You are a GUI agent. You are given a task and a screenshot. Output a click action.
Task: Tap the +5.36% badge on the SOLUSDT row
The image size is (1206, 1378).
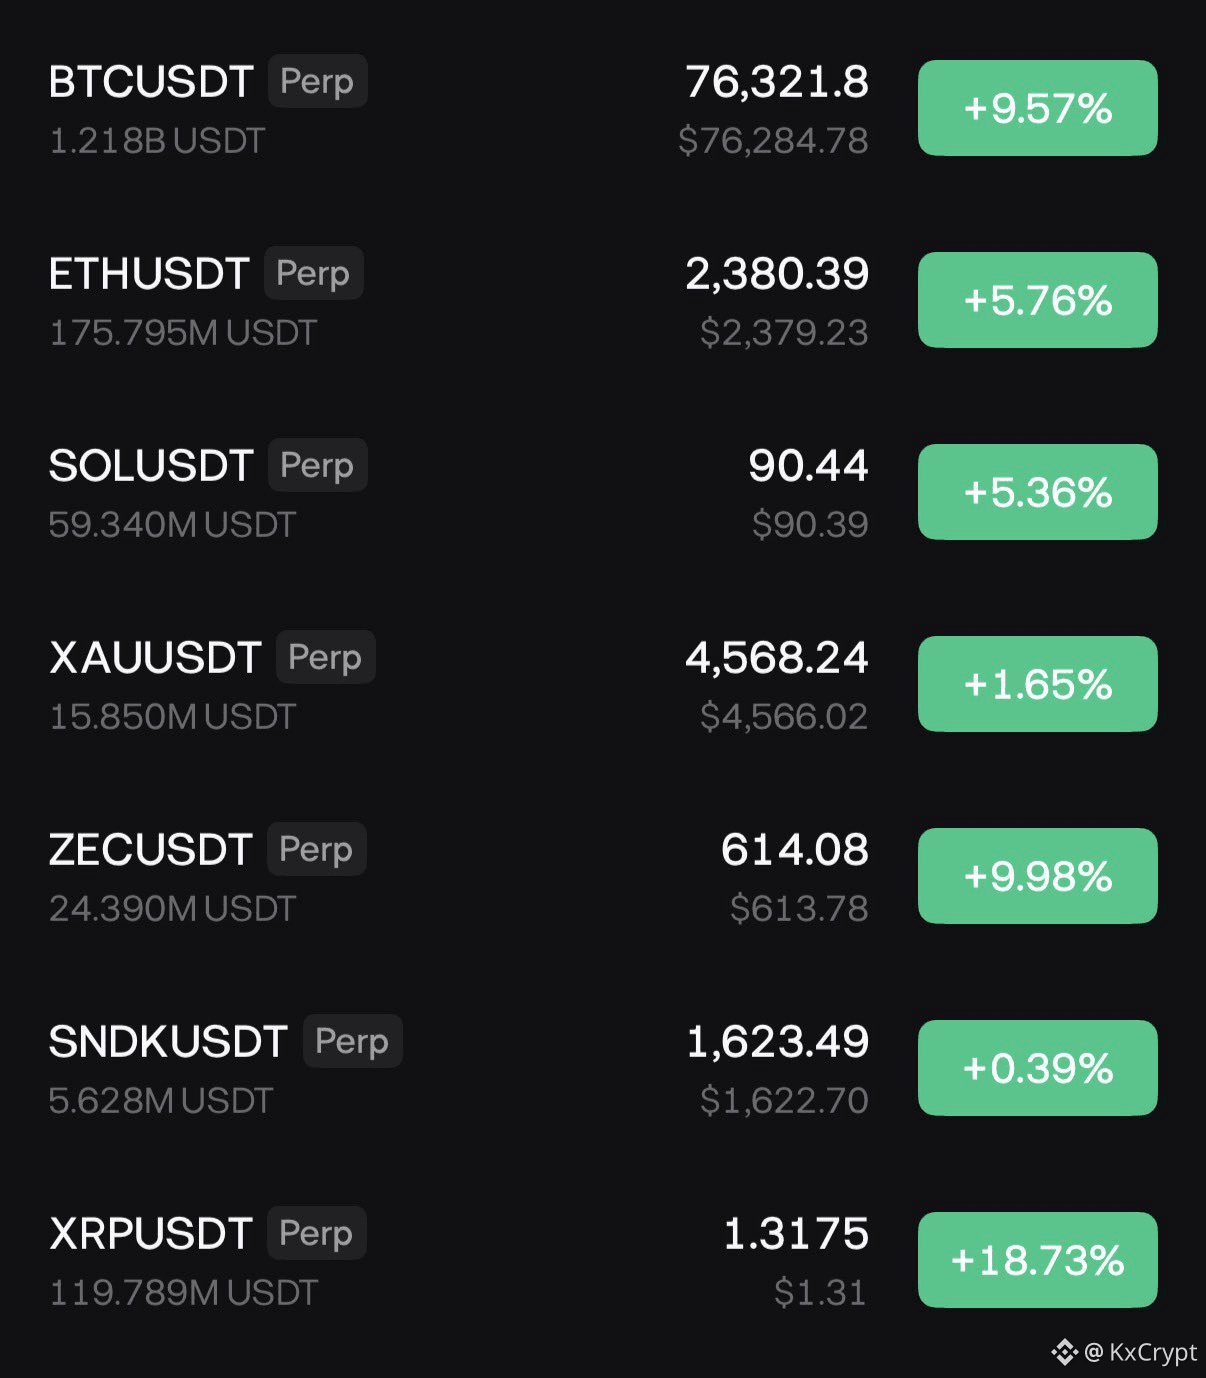[1037, 492]
